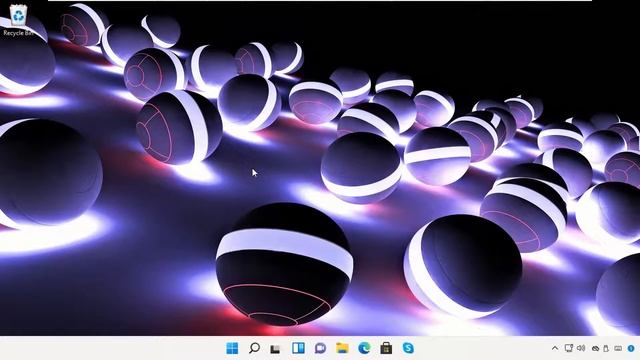Open Skype from the taskbar
Screen dimensions: 640x360
point(408,348)
